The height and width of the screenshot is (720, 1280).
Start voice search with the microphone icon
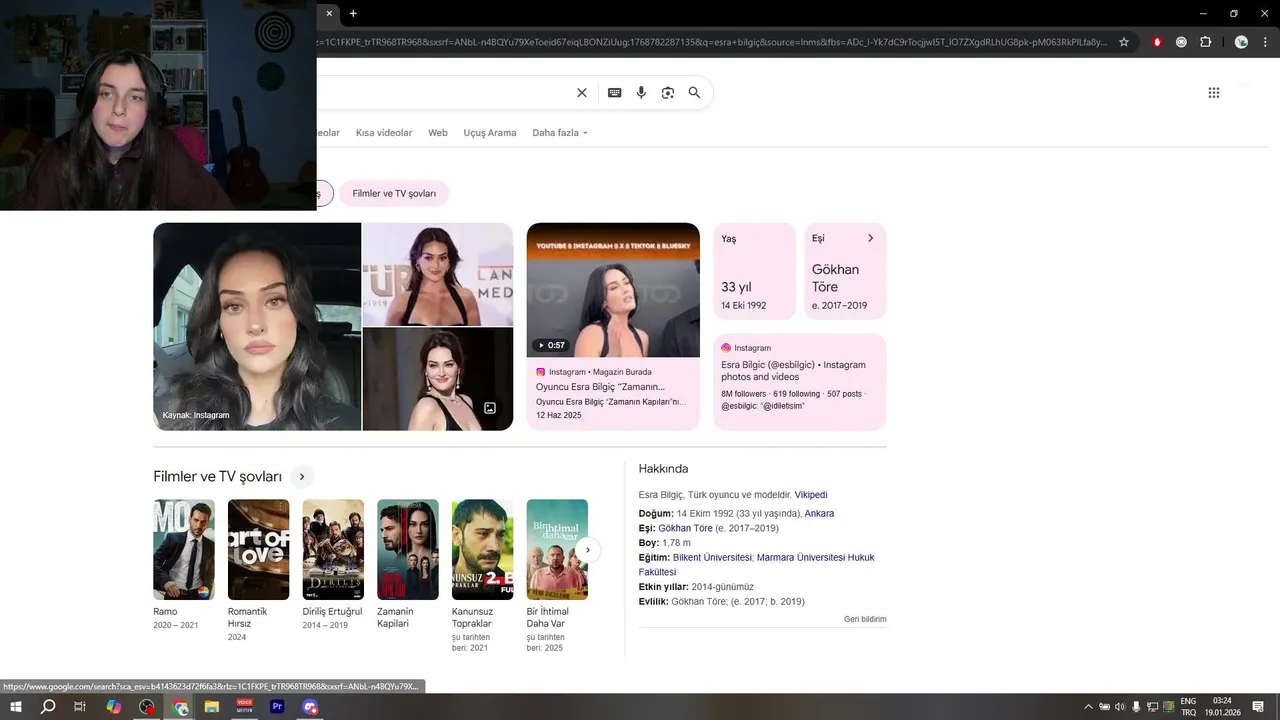[641, 93]
